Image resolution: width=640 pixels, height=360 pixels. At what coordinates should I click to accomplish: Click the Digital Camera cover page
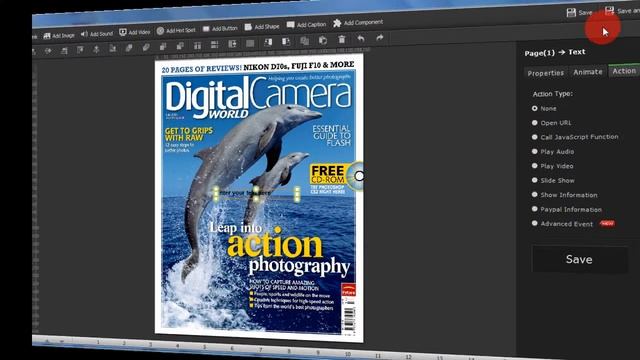(x=259, y=198)
